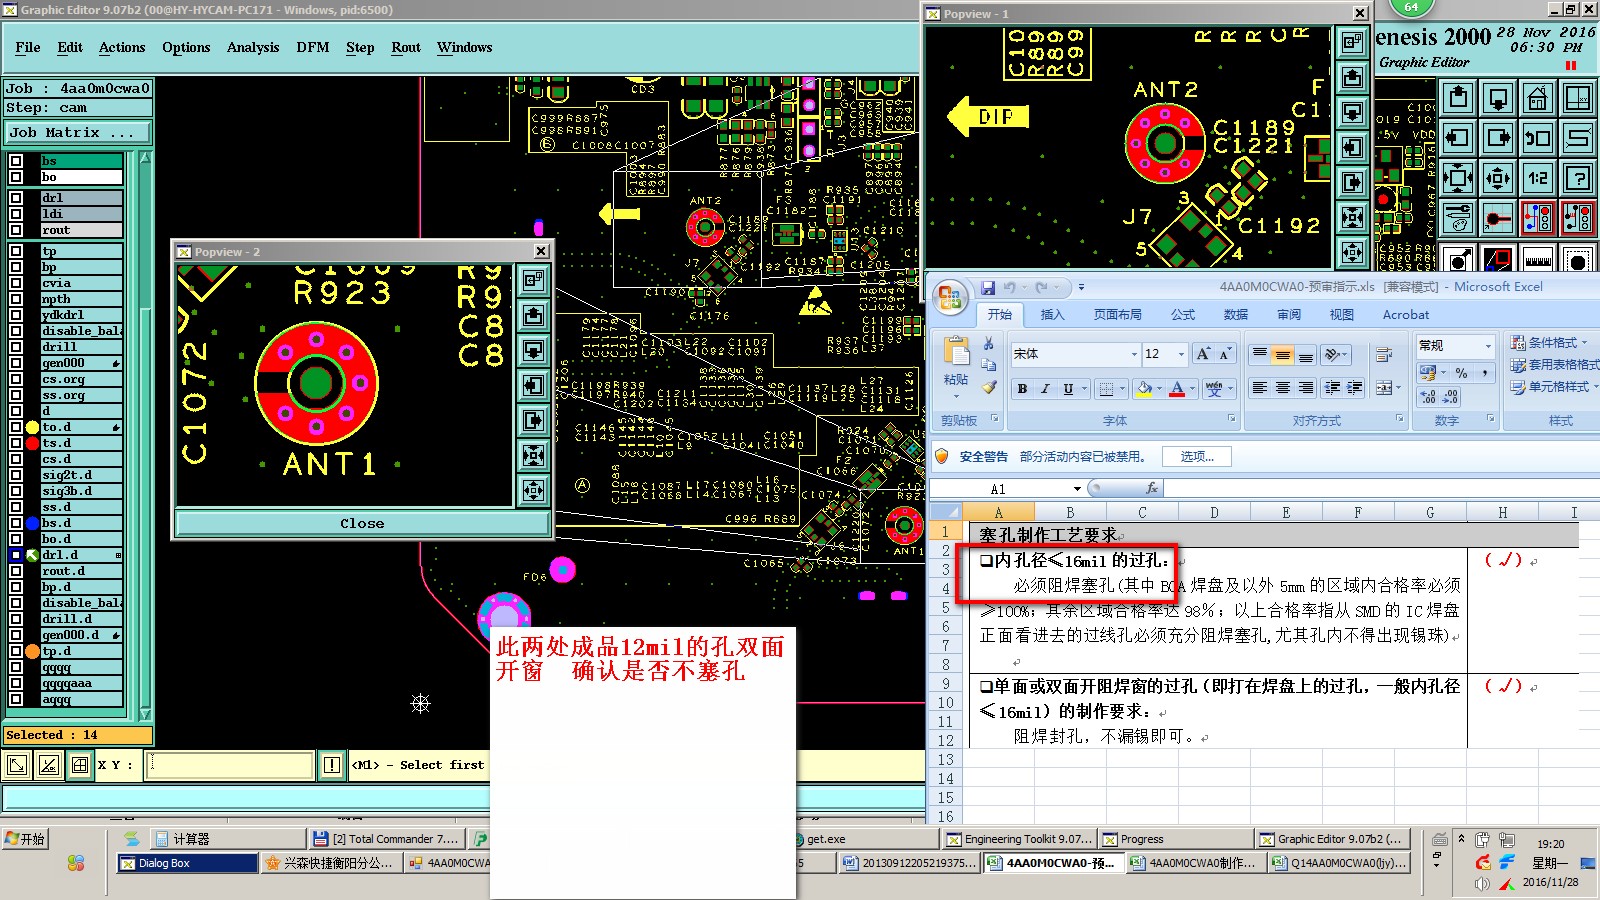Click the Excel red font color swatch
This screenshot has height=900, width=1600.
(x=1177, y=389)
